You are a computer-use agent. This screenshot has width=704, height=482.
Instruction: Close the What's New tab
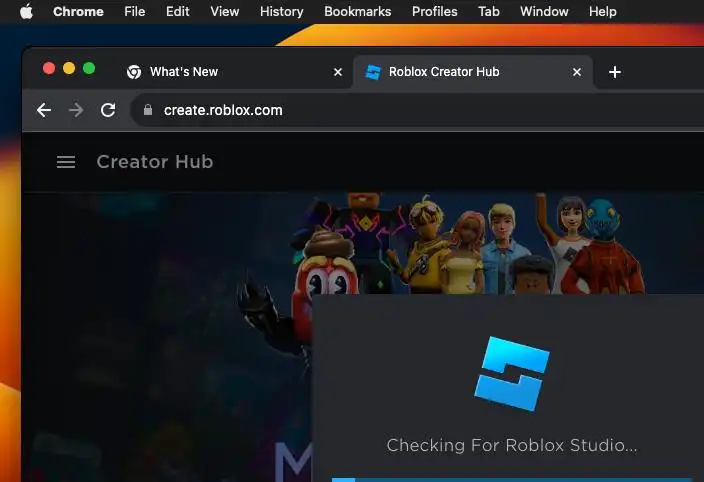[338, 72]
